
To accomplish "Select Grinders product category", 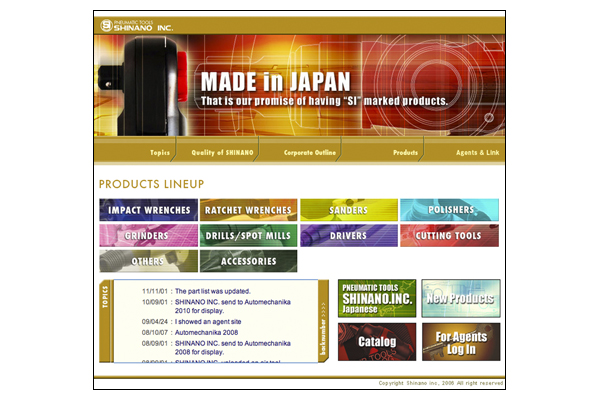I will coord(148,235).
